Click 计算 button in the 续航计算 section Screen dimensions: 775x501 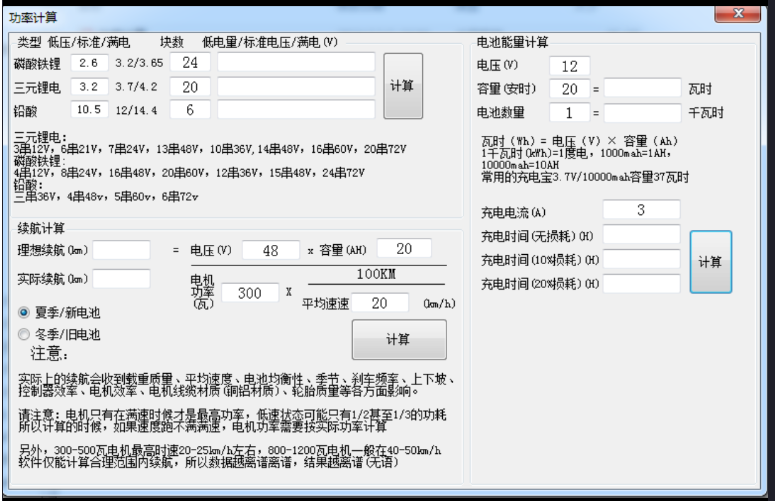[398, 340]
